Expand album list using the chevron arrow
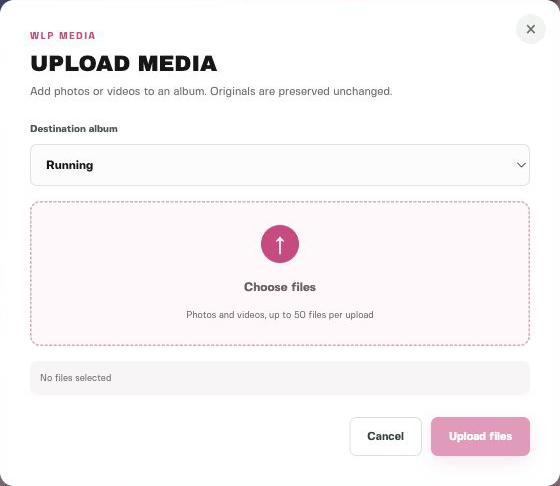Viewport: 560px width, 486px height. pyautogui.click(x=521, y=165)
